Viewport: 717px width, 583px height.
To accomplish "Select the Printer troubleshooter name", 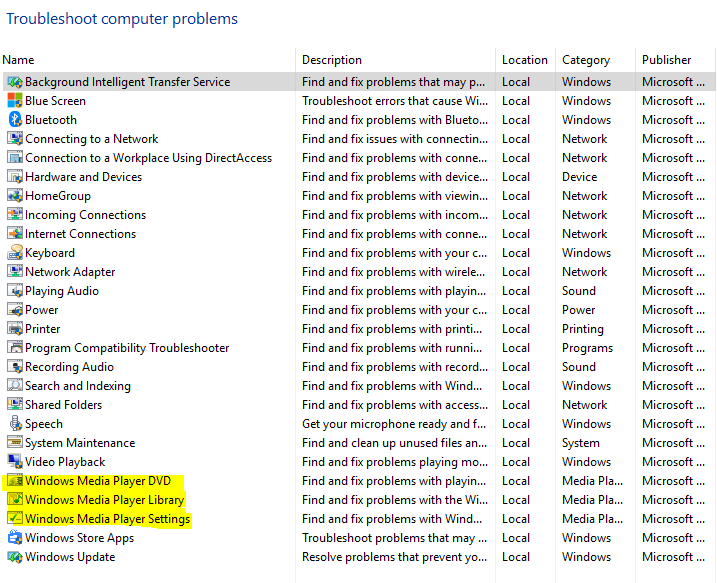I will (43, 329).
